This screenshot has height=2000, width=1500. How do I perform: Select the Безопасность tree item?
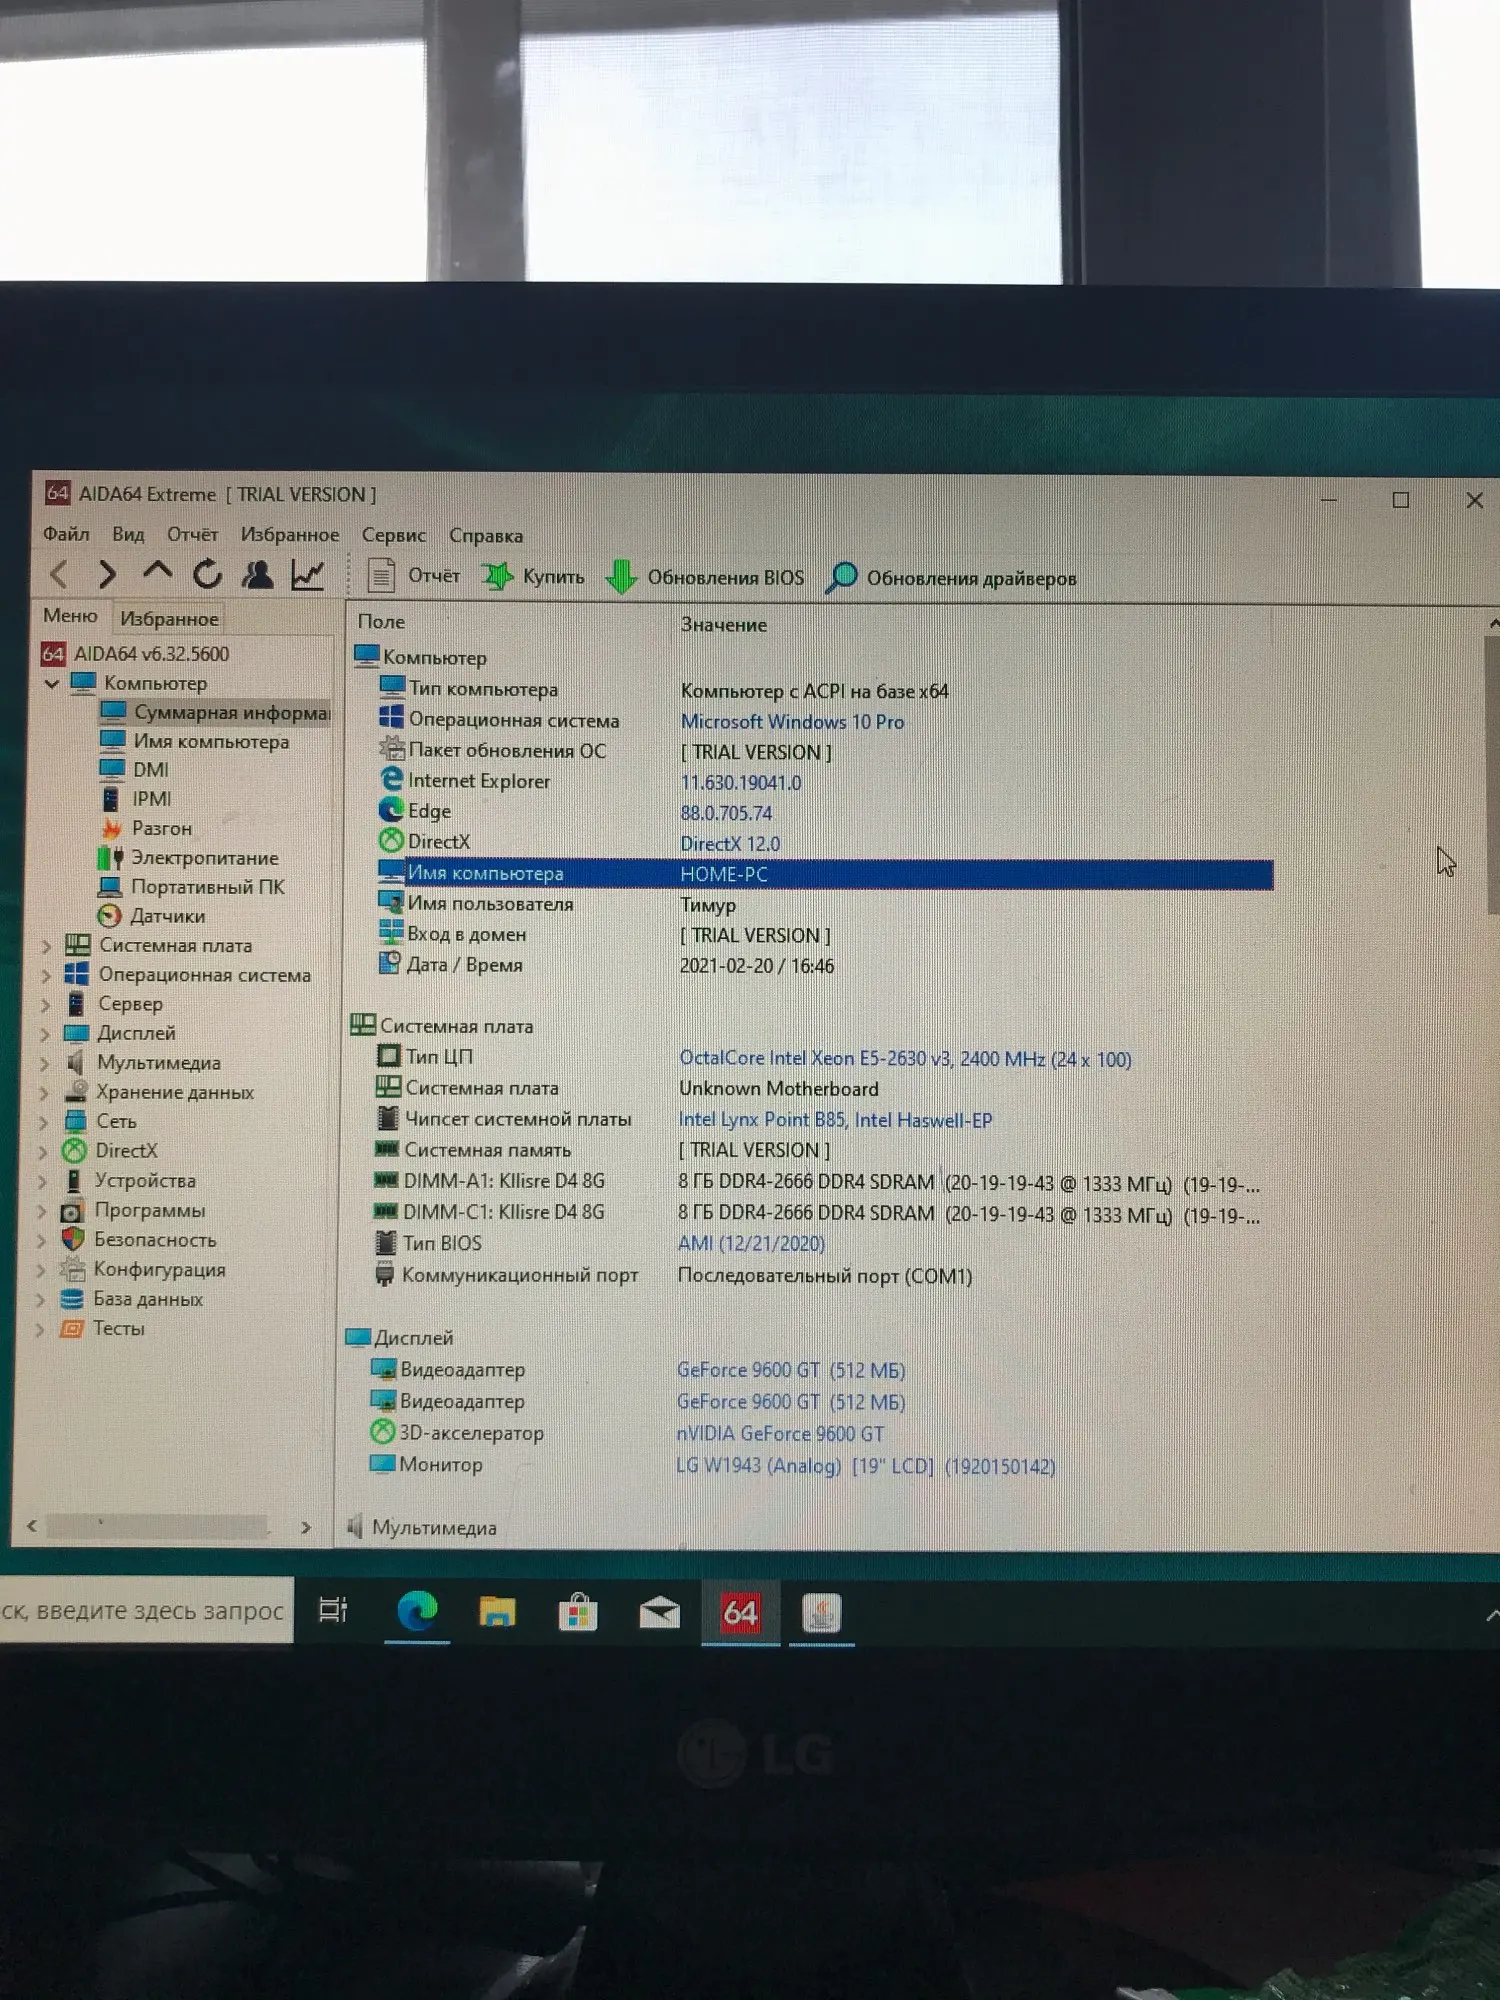138,1240
